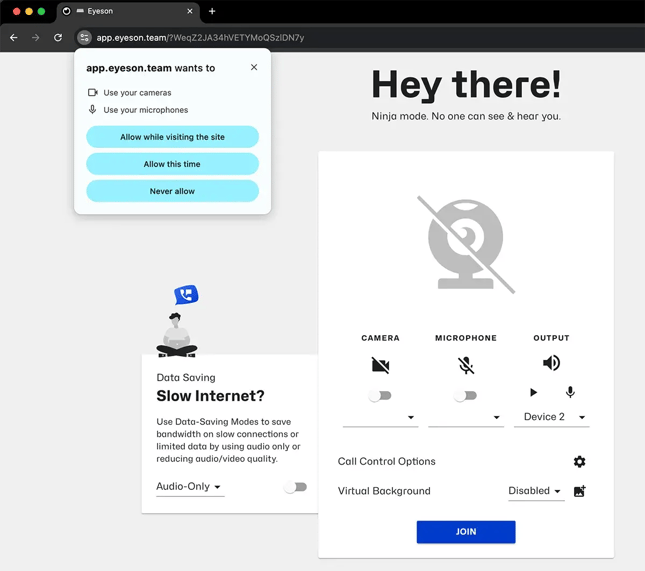Click Allow this time button
The image size is (645, 571).
(172, 164)
